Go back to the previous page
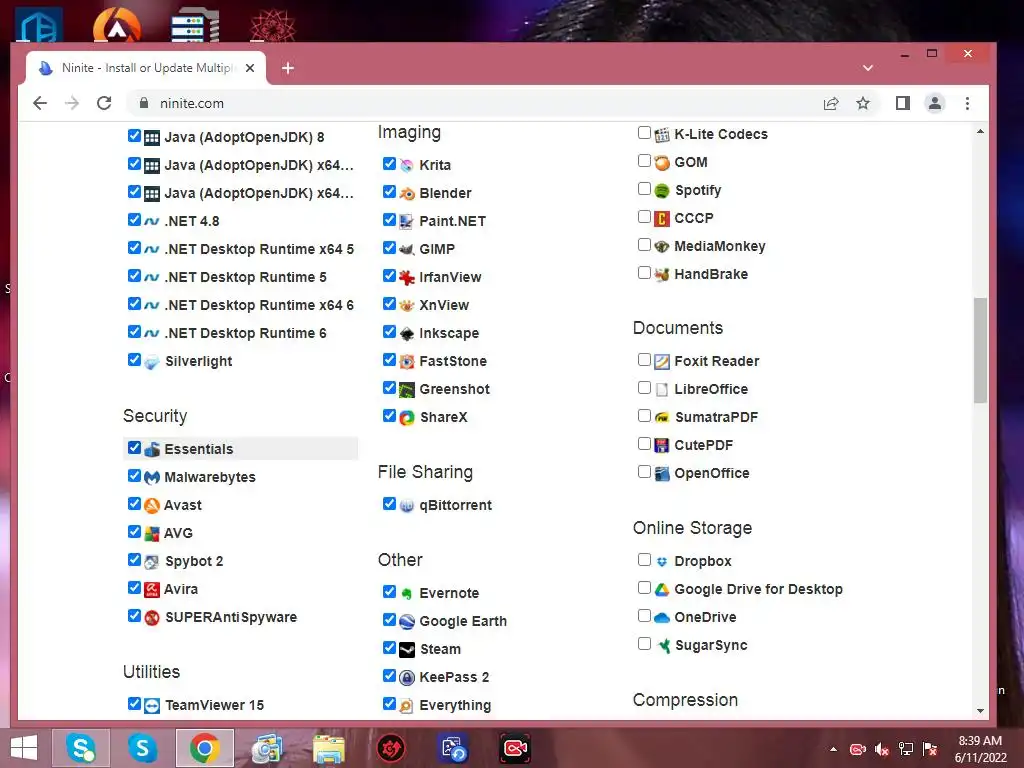Screen dimensions: 1024x768 coord(40,103)
